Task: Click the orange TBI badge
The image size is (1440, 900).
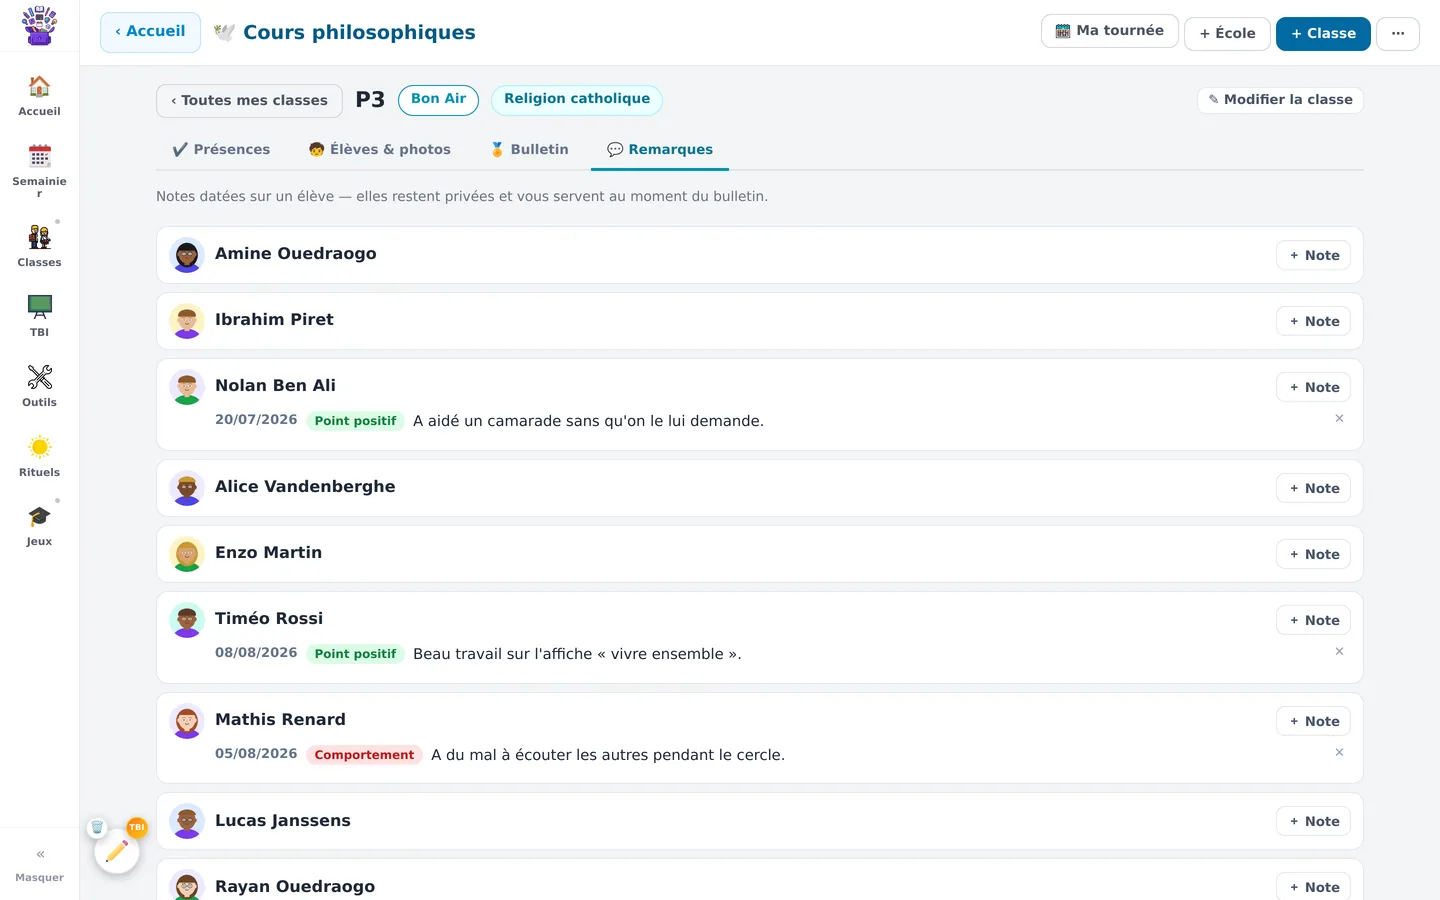Action: coord(137,827)
